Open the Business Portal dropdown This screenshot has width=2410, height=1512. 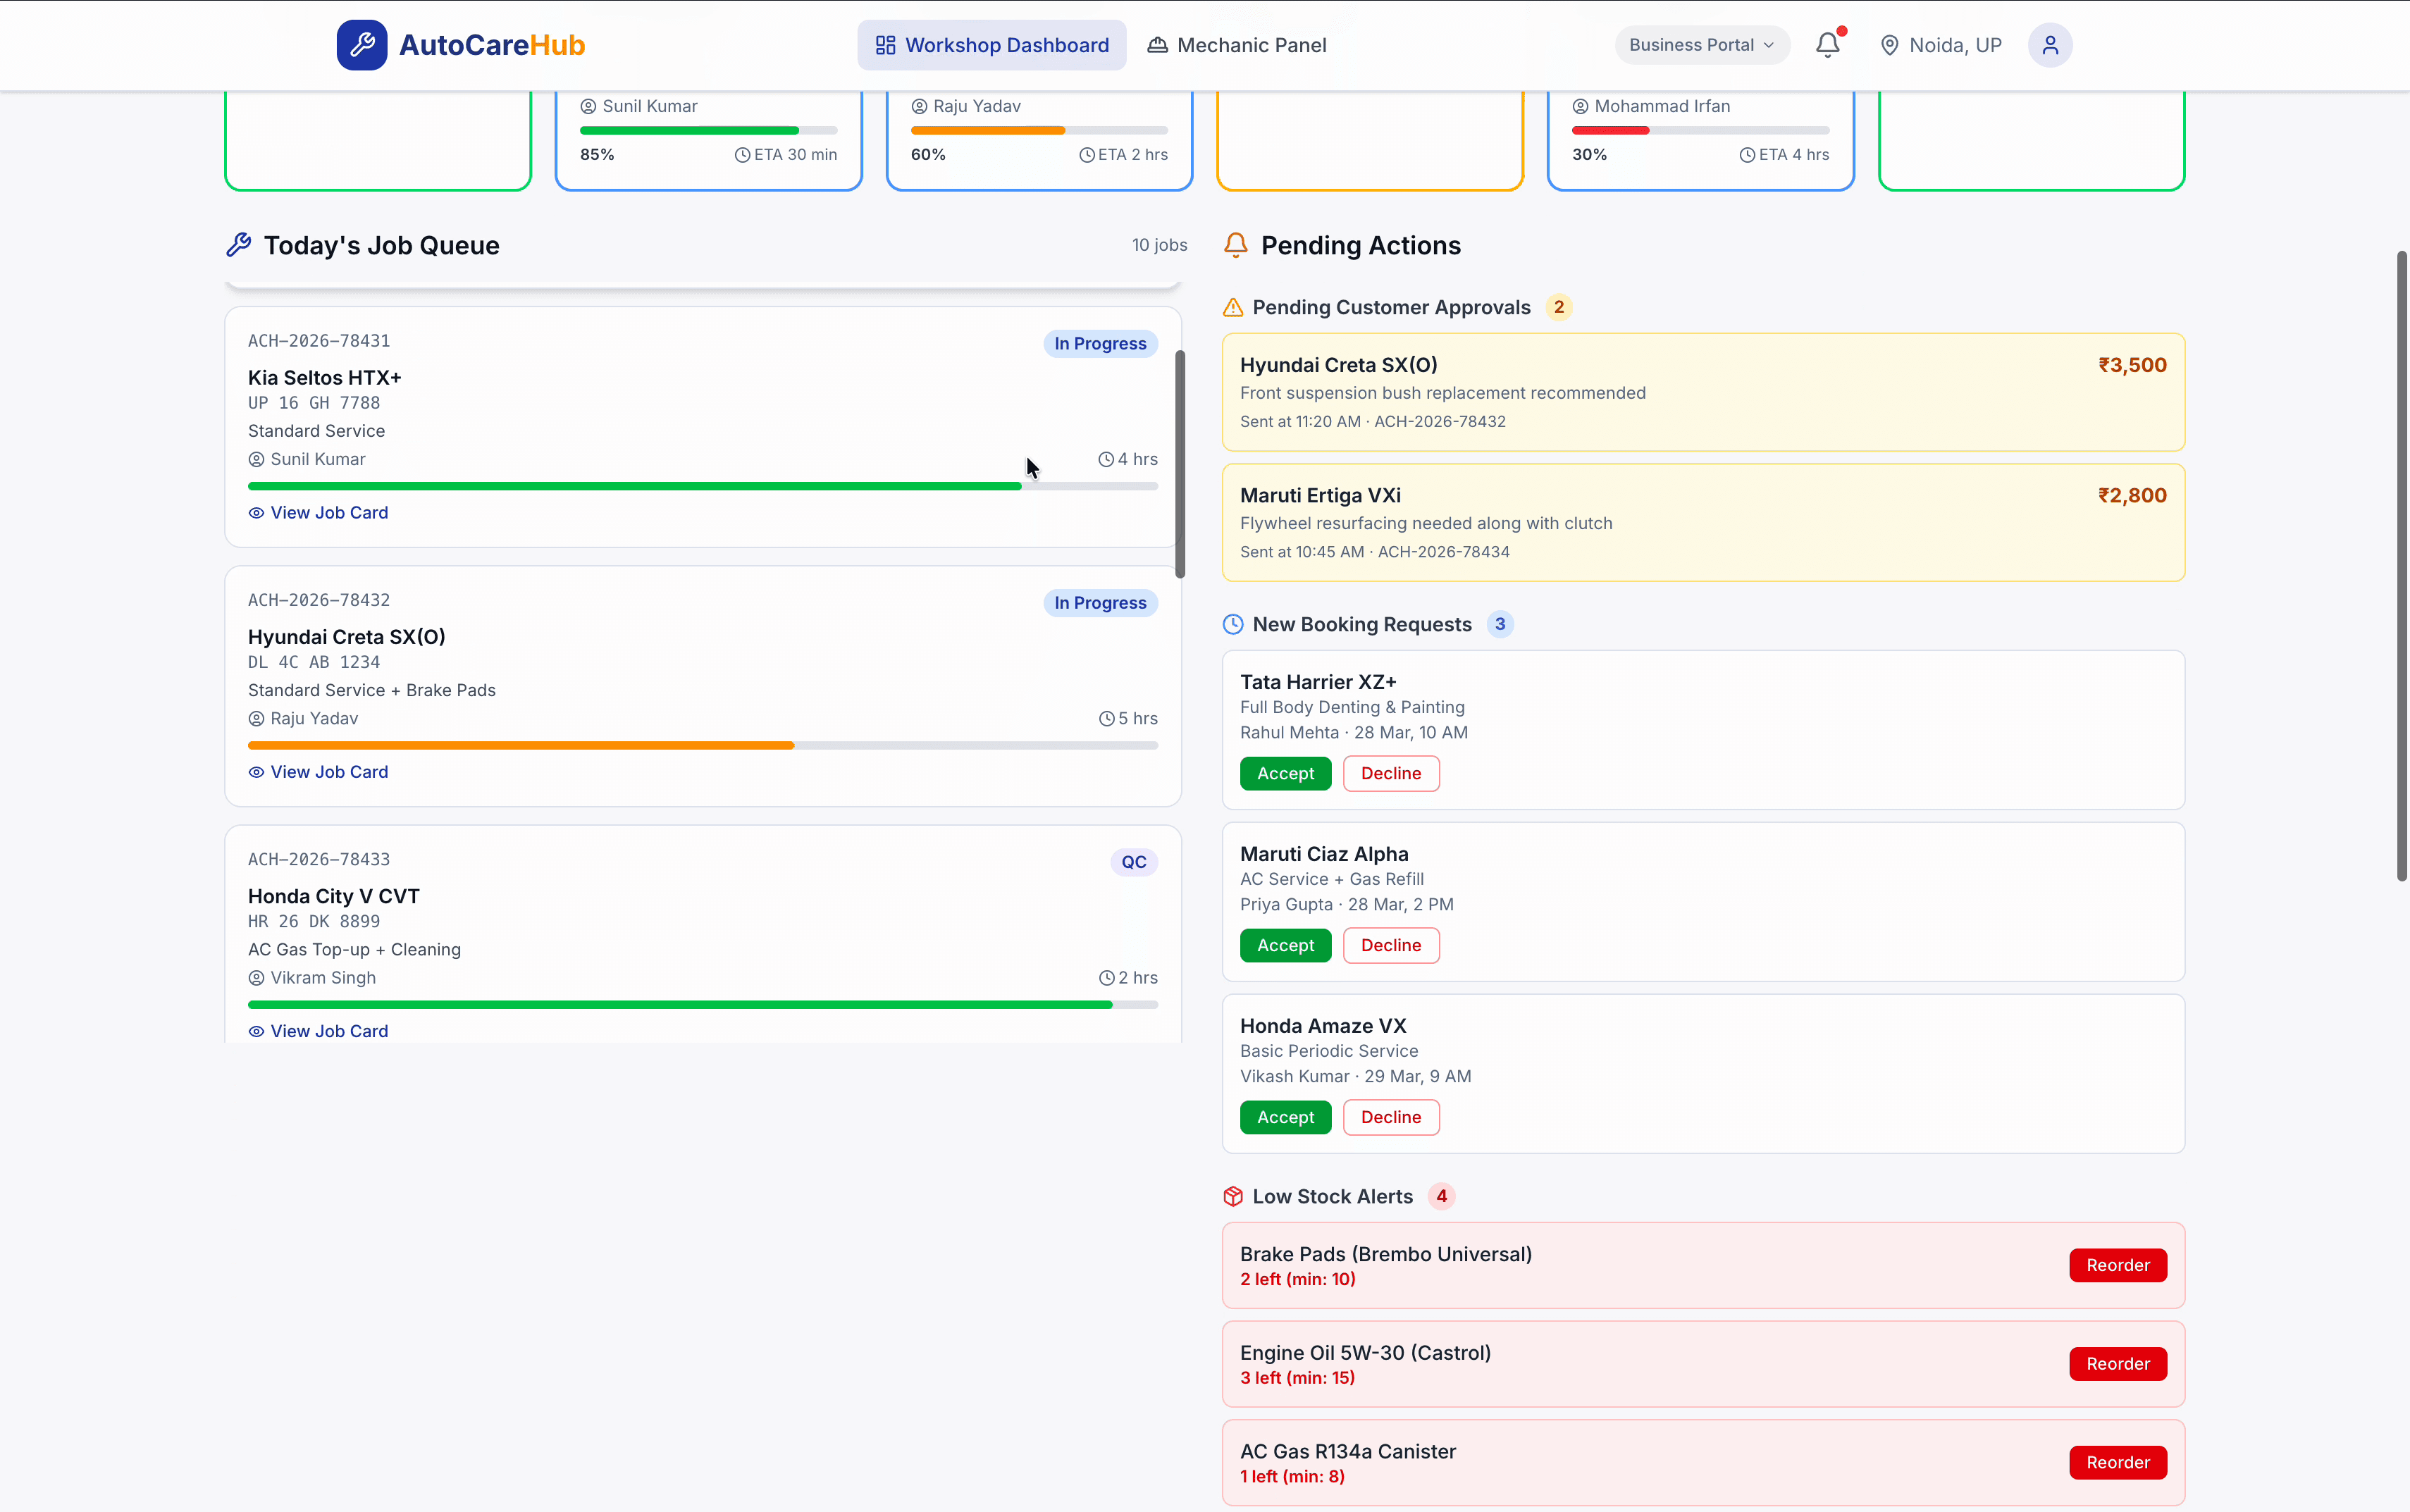pyautogui.click(x=1700, y=44)
